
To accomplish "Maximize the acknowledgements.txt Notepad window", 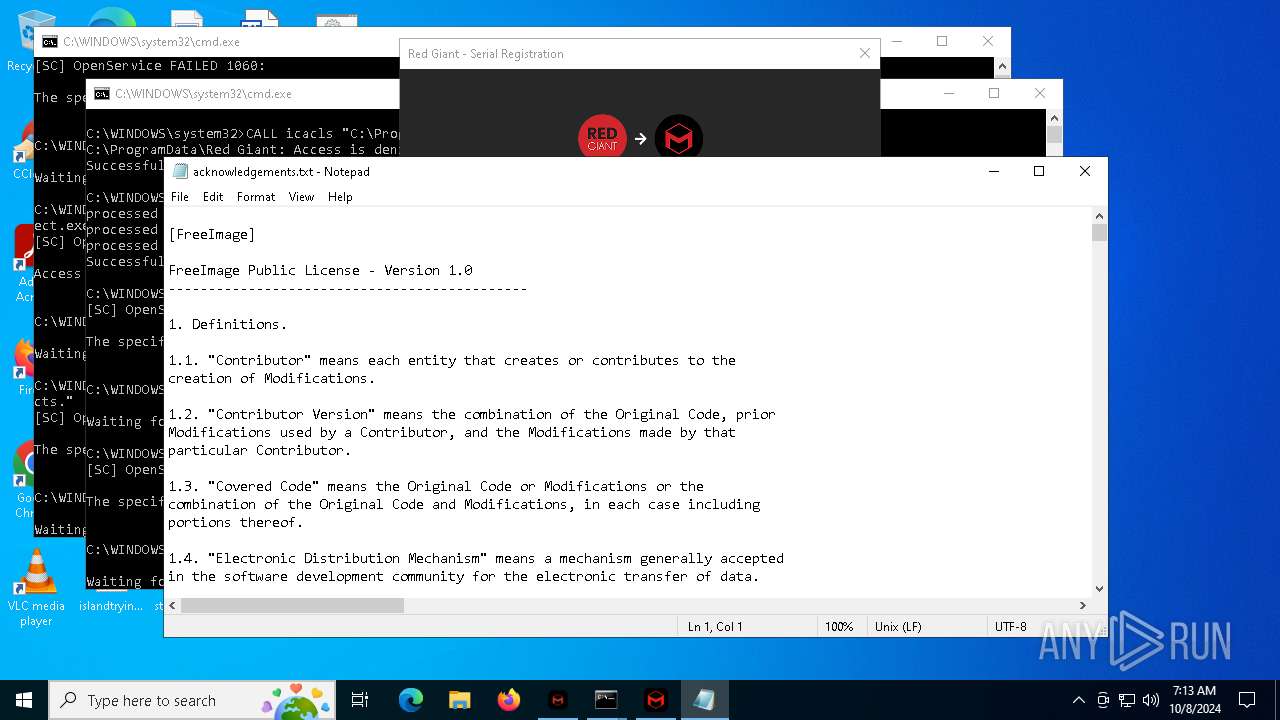I will pos(1039,171).
